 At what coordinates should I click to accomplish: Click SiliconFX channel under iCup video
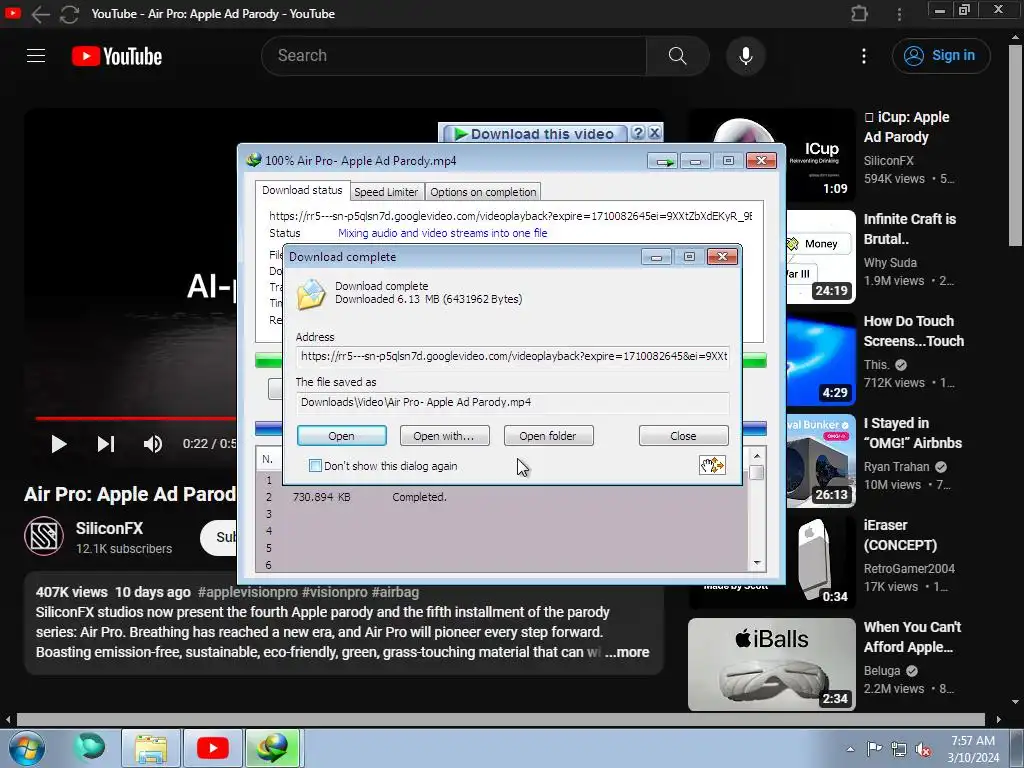888,161
